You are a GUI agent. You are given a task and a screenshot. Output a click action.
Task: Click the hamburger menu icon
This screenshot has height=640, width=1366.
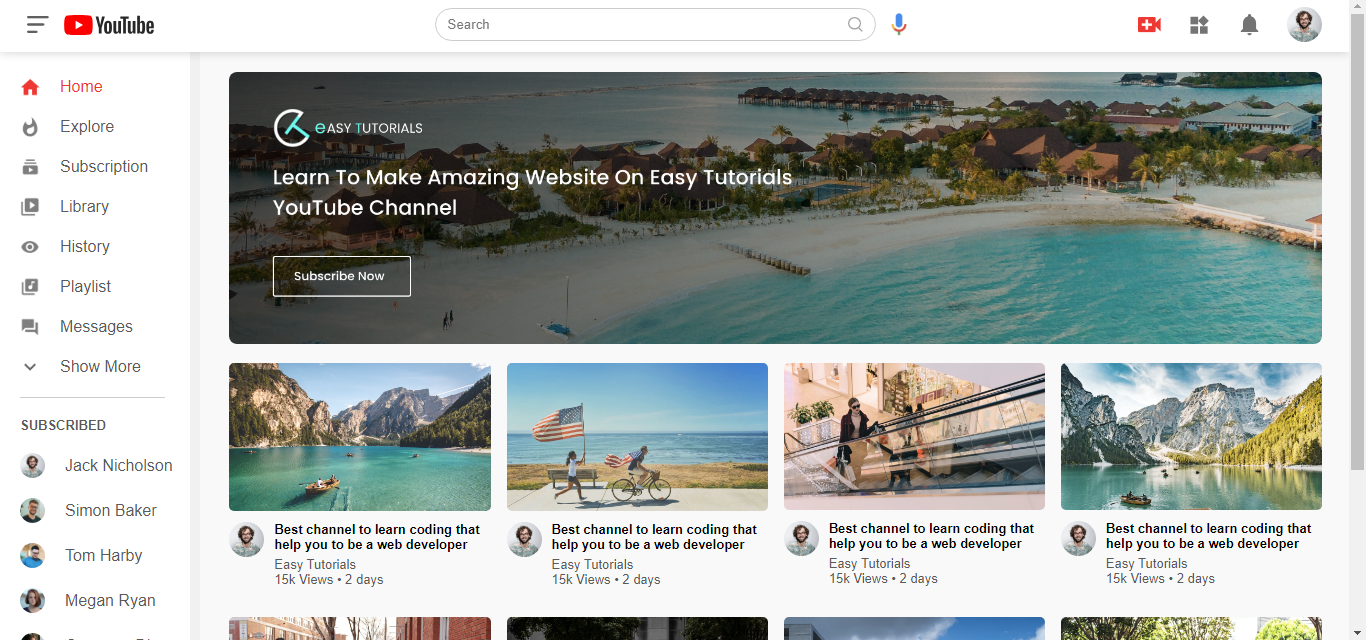pos(37,25)
